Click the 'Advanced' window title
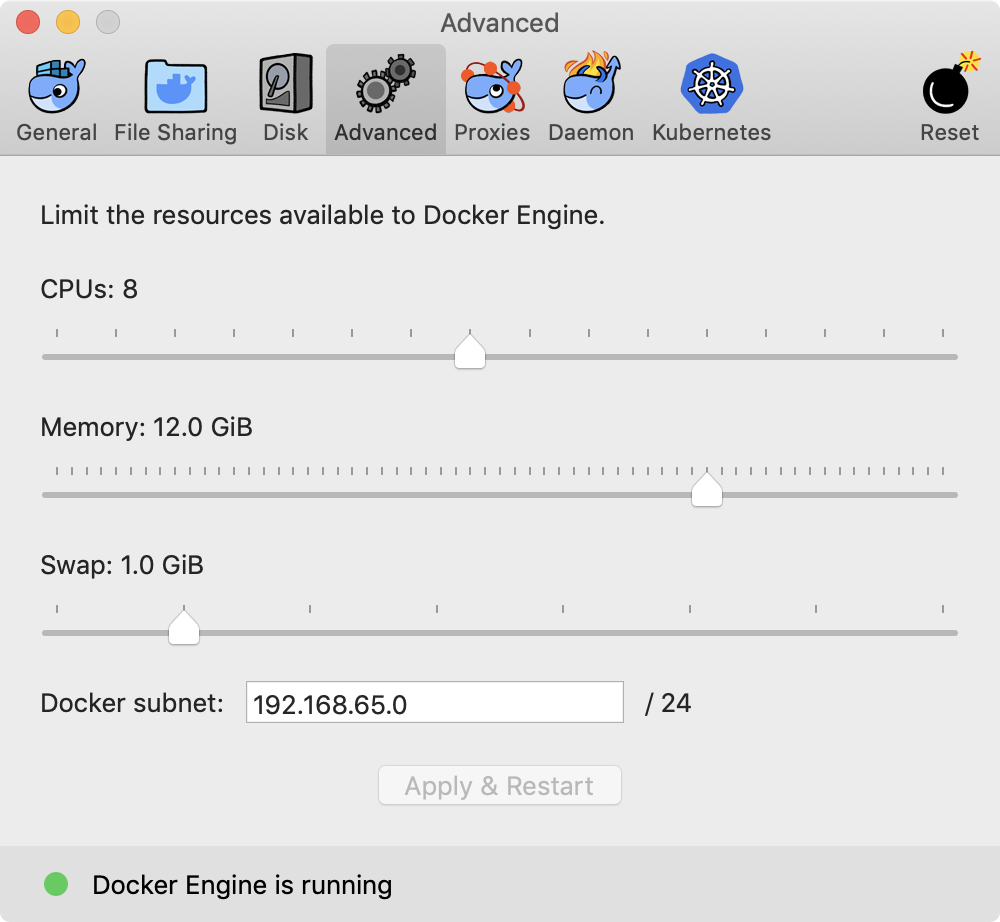This screenshot has height=922, width=1000. pos(500,23)
